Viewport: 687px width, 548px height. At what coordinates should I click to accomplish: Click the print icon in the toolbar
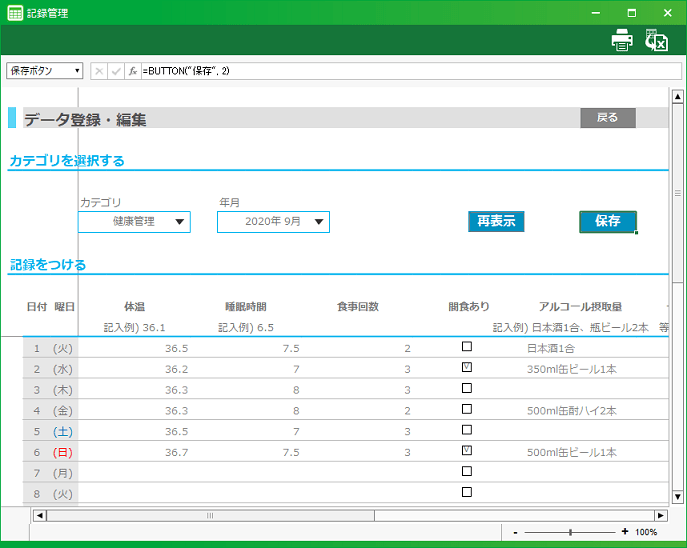(x=622, y=40)
